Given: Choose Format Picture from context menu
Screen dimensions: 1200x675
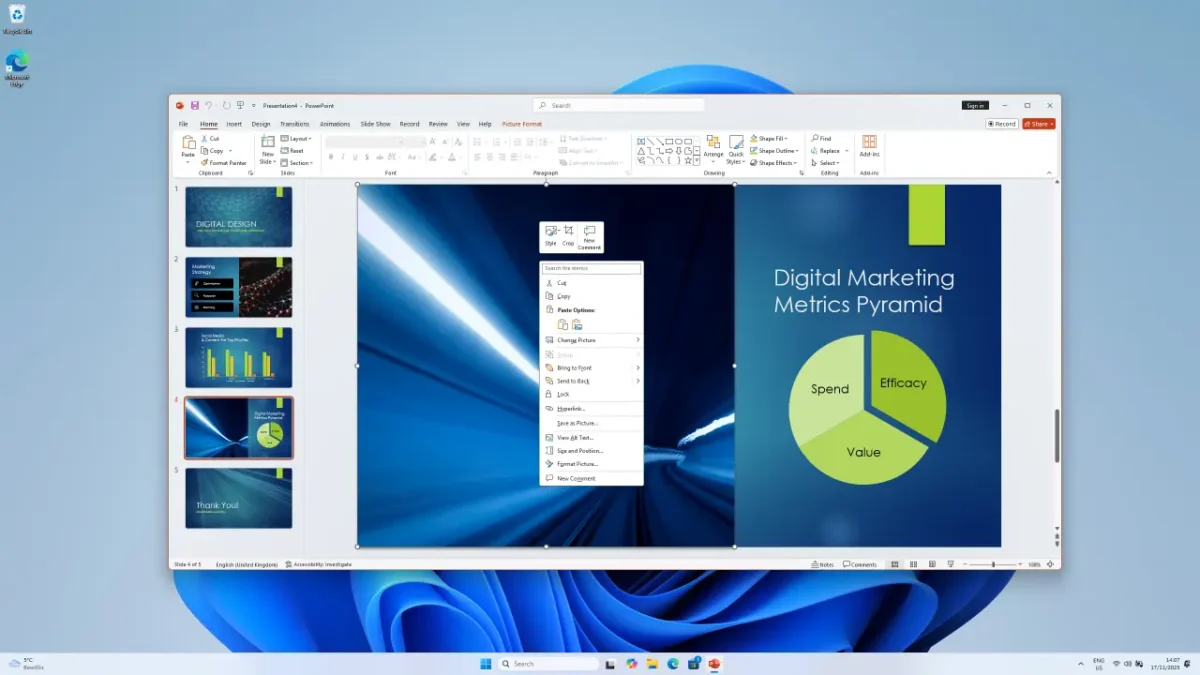Looking at the screenshot, I should click(x=577, y=464).
